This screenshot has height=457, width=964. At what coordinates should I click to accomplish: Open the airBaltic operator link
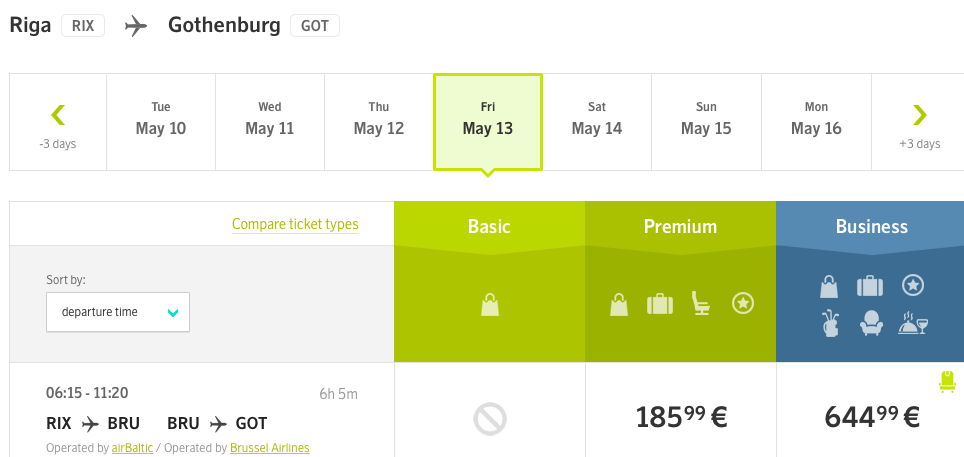132,448
